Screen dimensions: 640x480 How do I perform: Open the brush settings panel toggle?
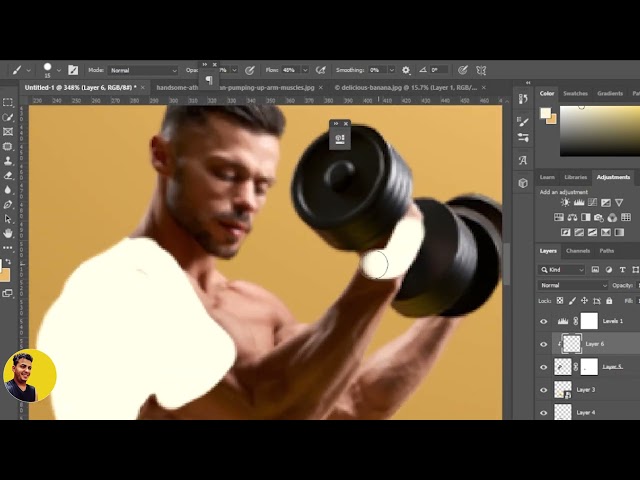point(73,70)
